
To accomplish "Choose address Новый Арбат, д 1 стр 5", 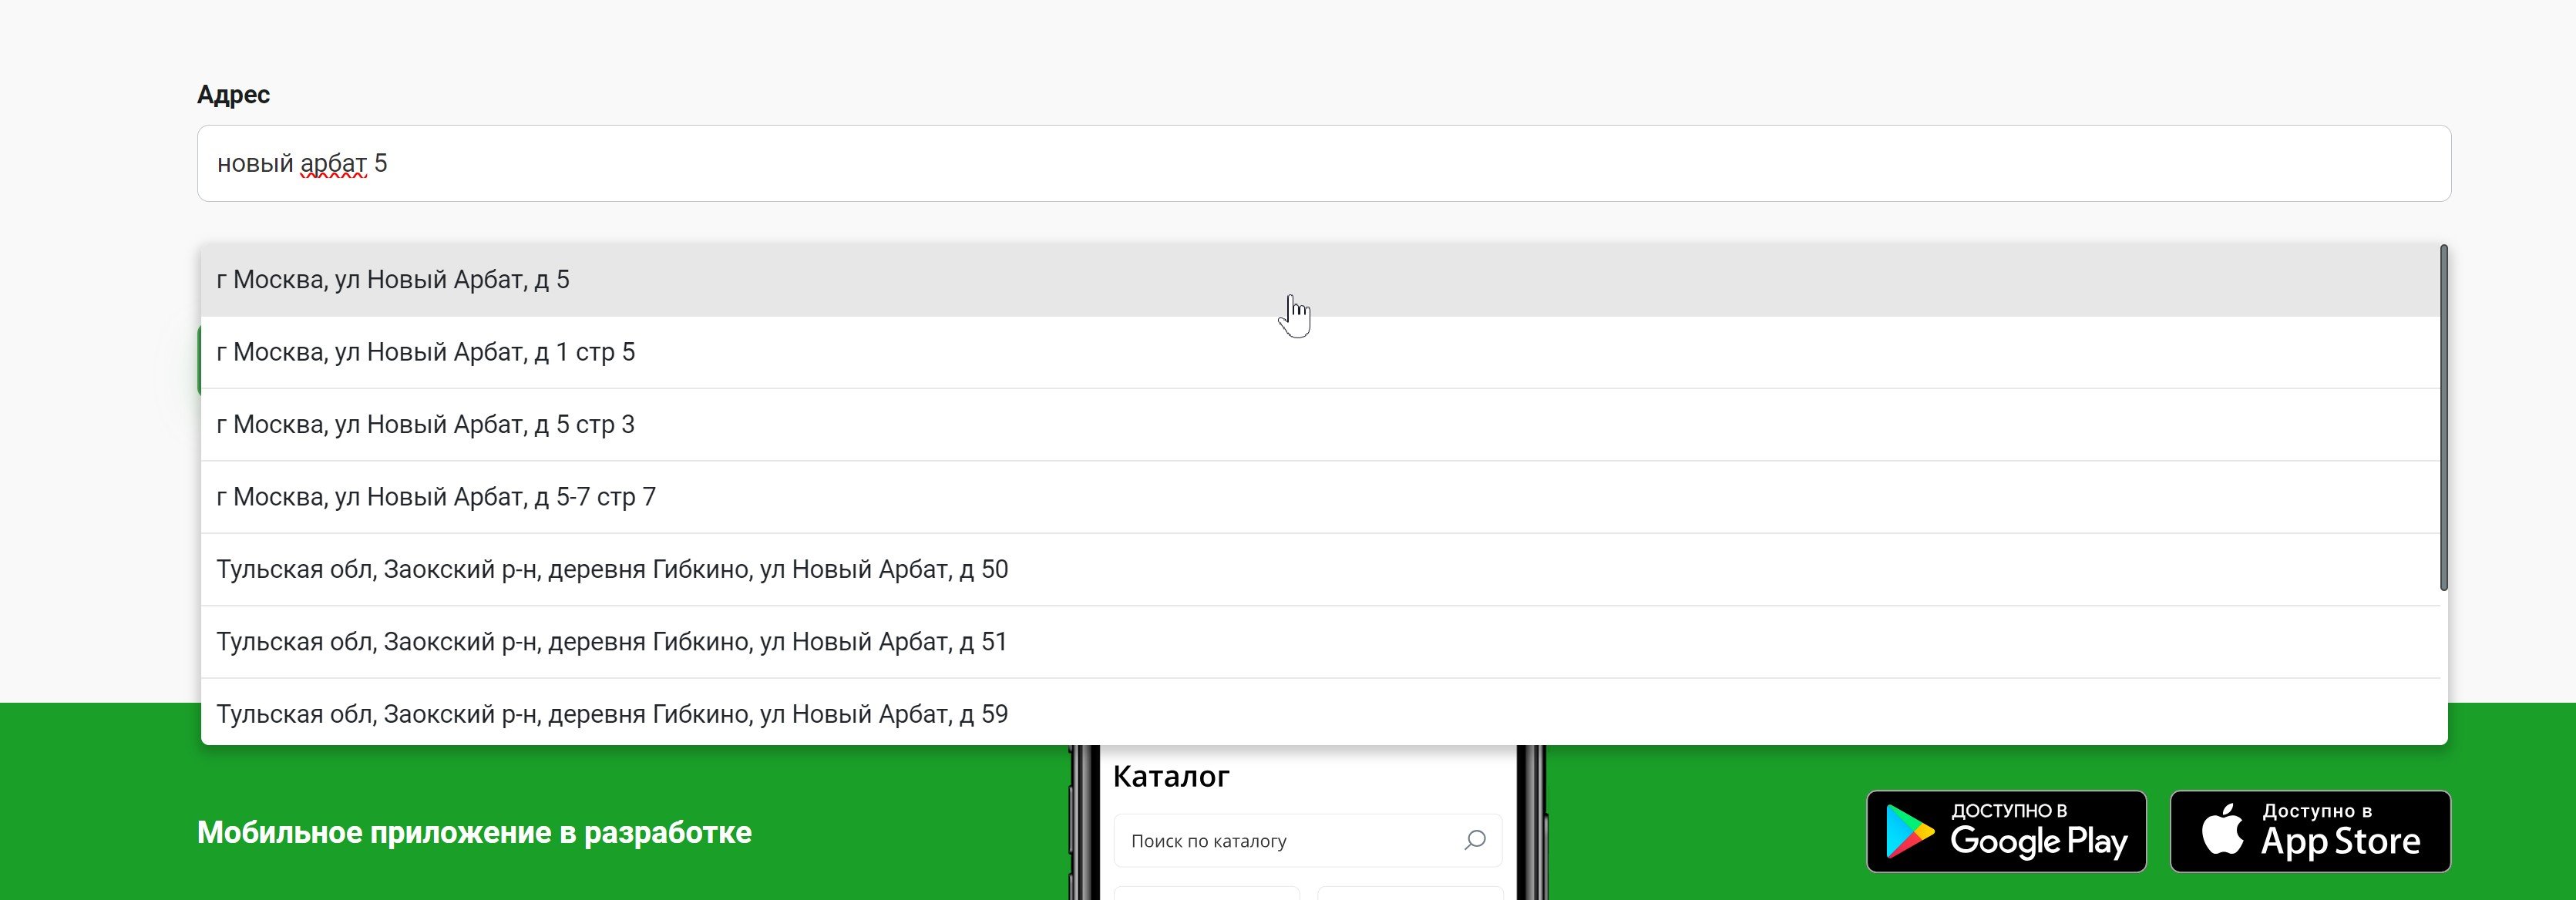I will click(x=426, y=352).
